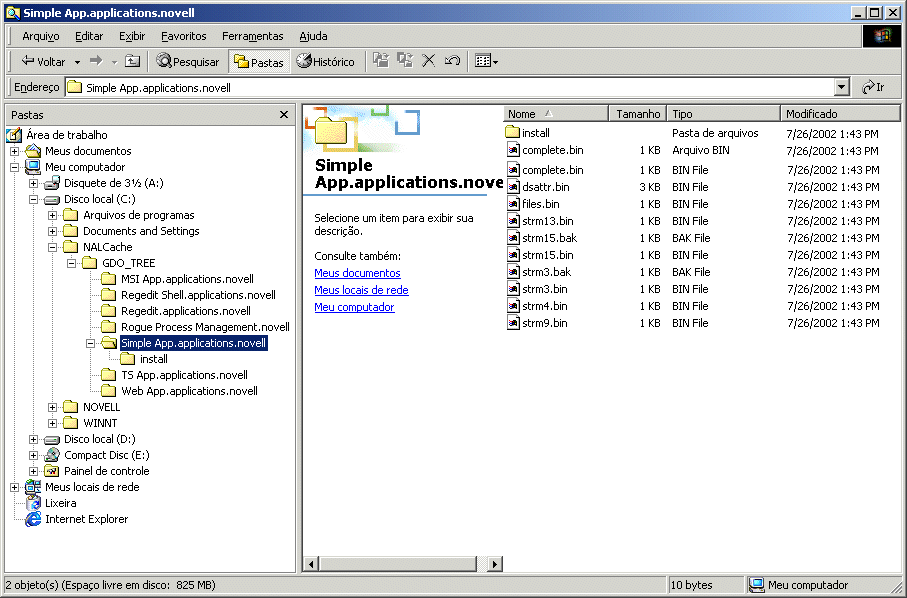Viewport: 907px width, 598px height.
Task: Click the Copy To folder toolbar icon
Action: (x=405, y=61)
